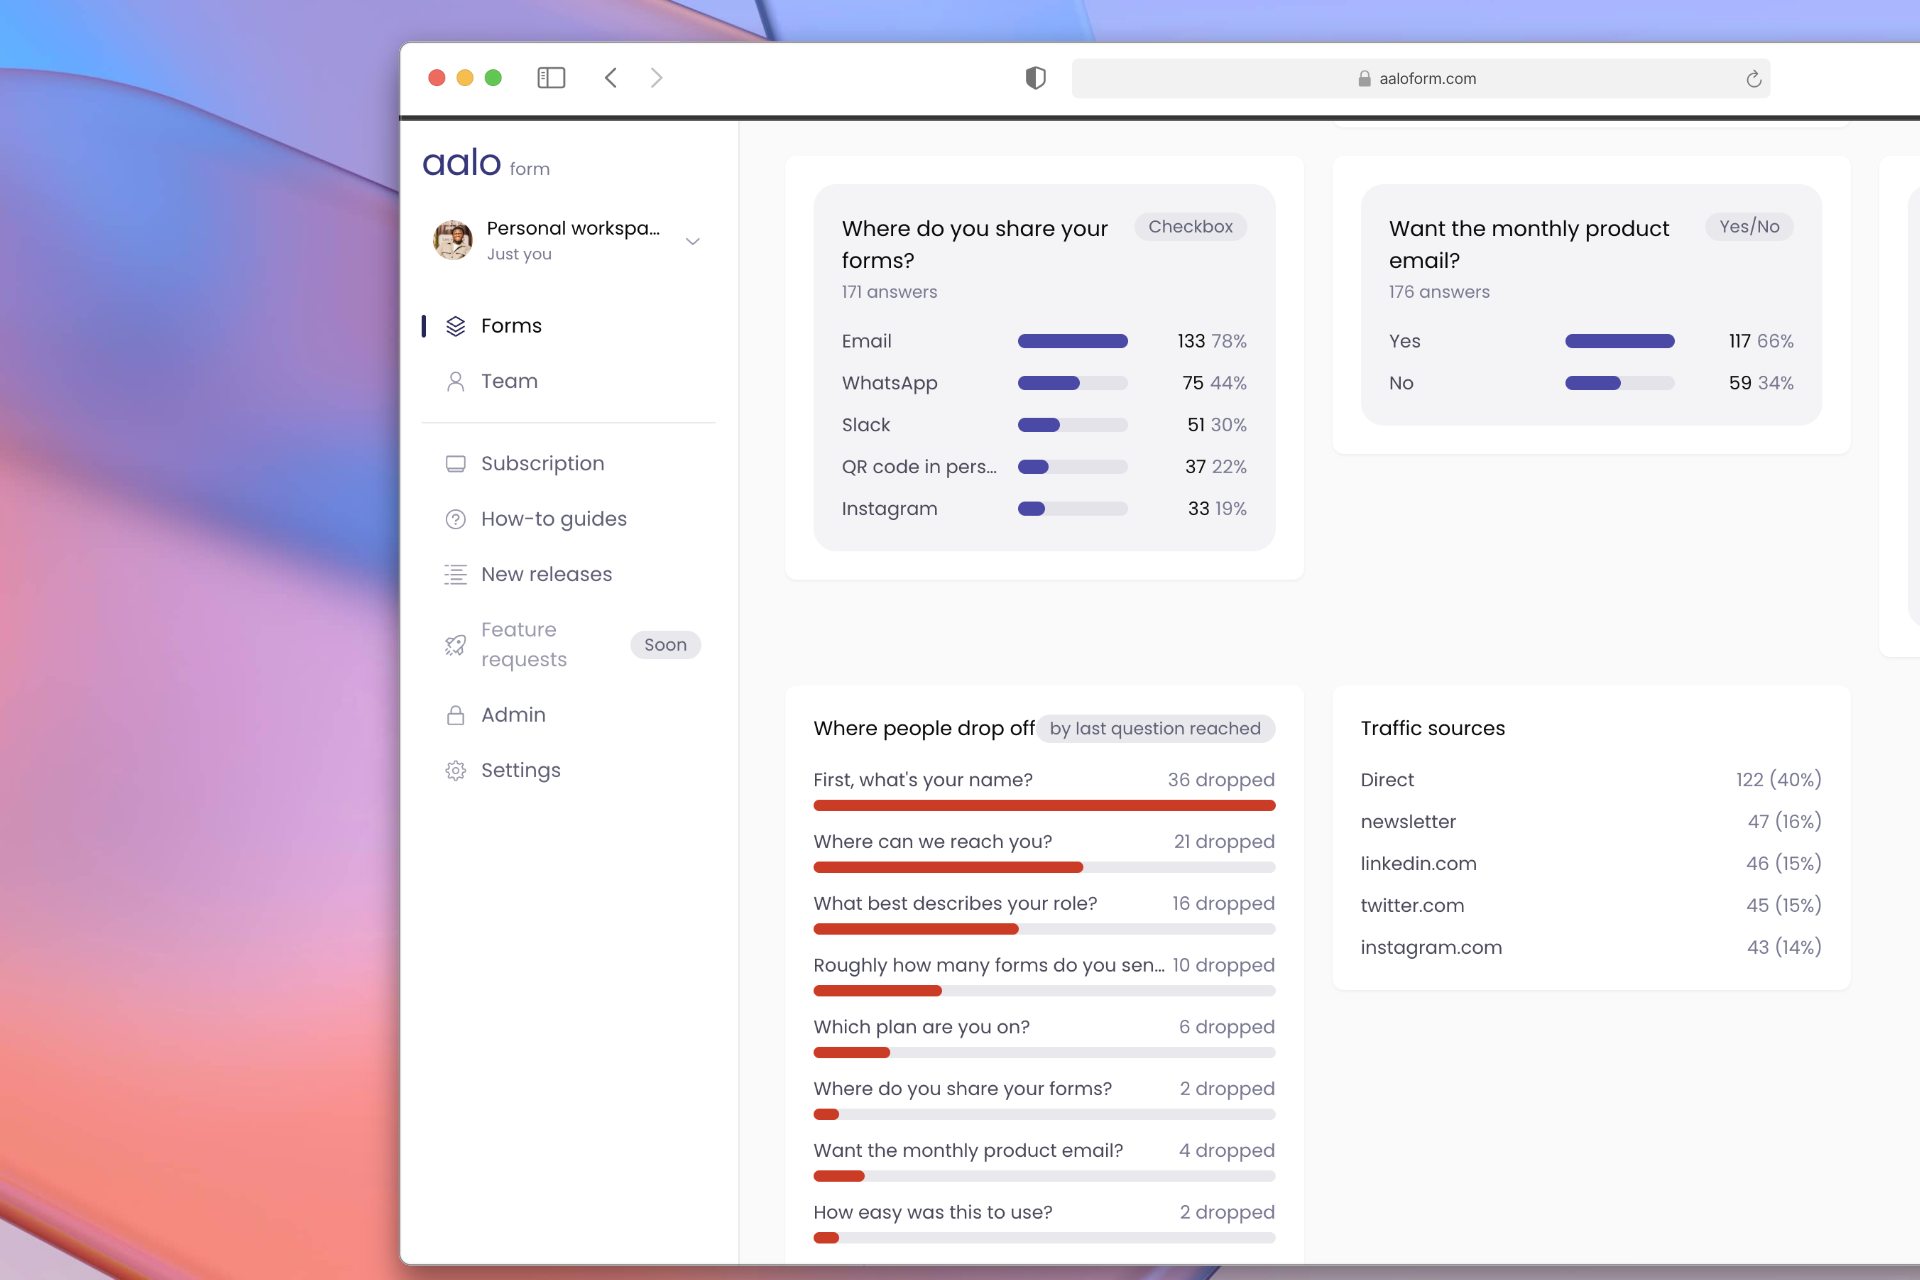Click 'Which plan are you on?' row

1044,1039
